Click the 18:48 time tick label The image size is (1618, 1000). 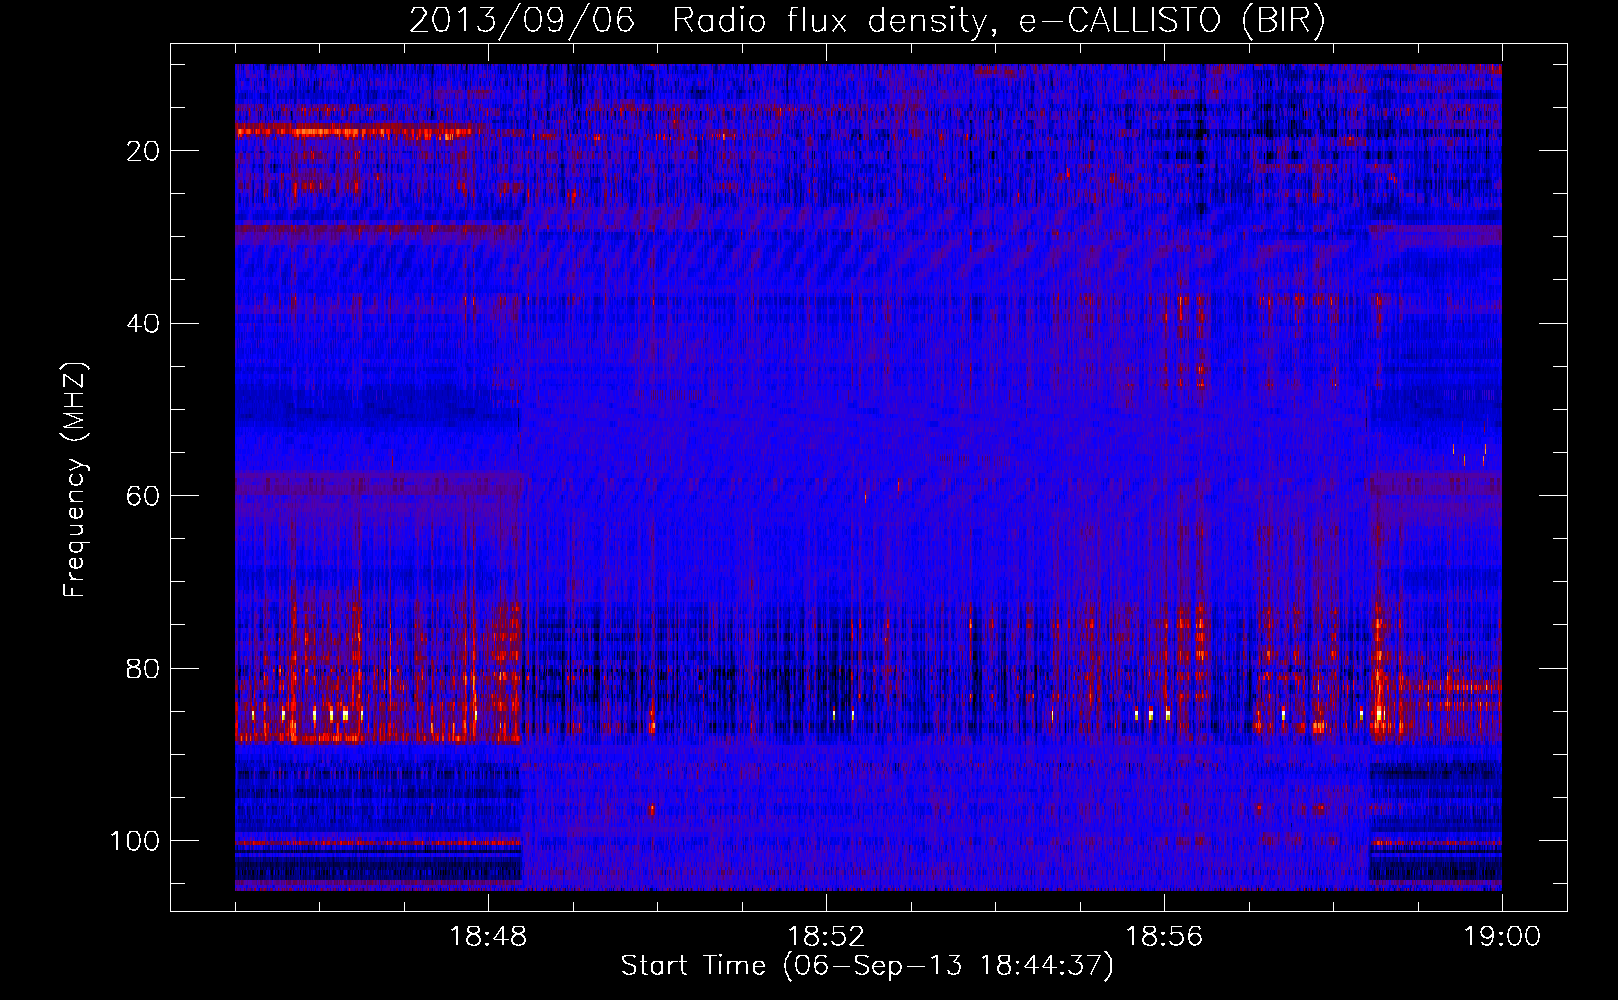[488, 937]
